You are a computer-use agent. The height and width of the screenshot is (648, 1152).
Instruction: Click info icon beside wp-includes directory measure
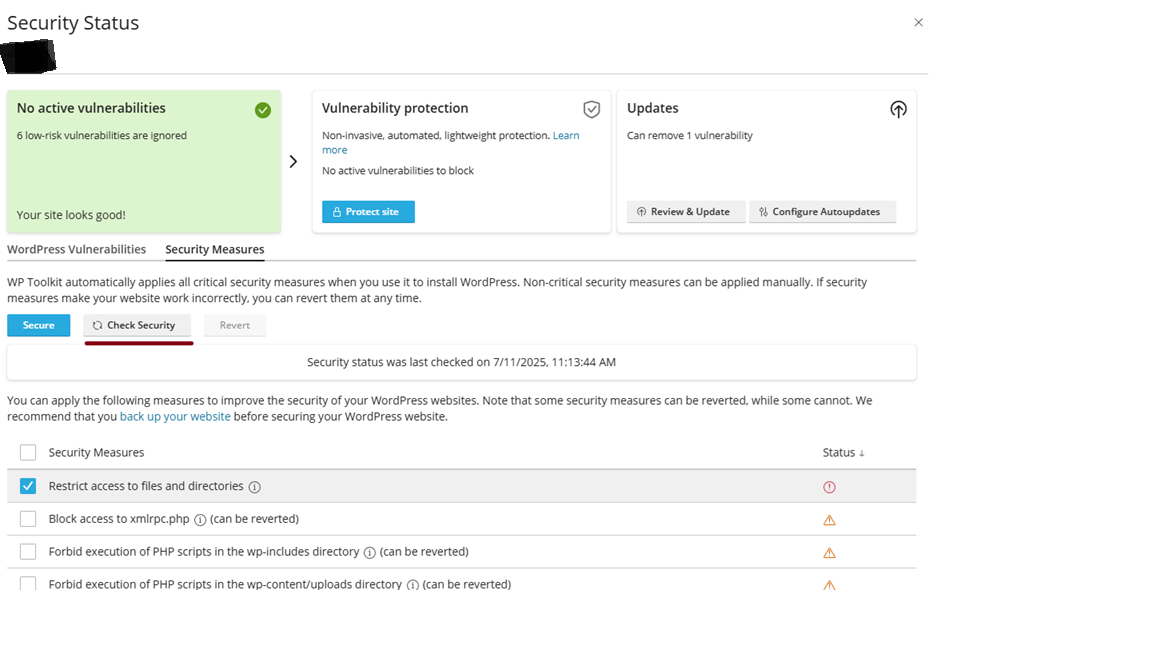coord(370,552)
